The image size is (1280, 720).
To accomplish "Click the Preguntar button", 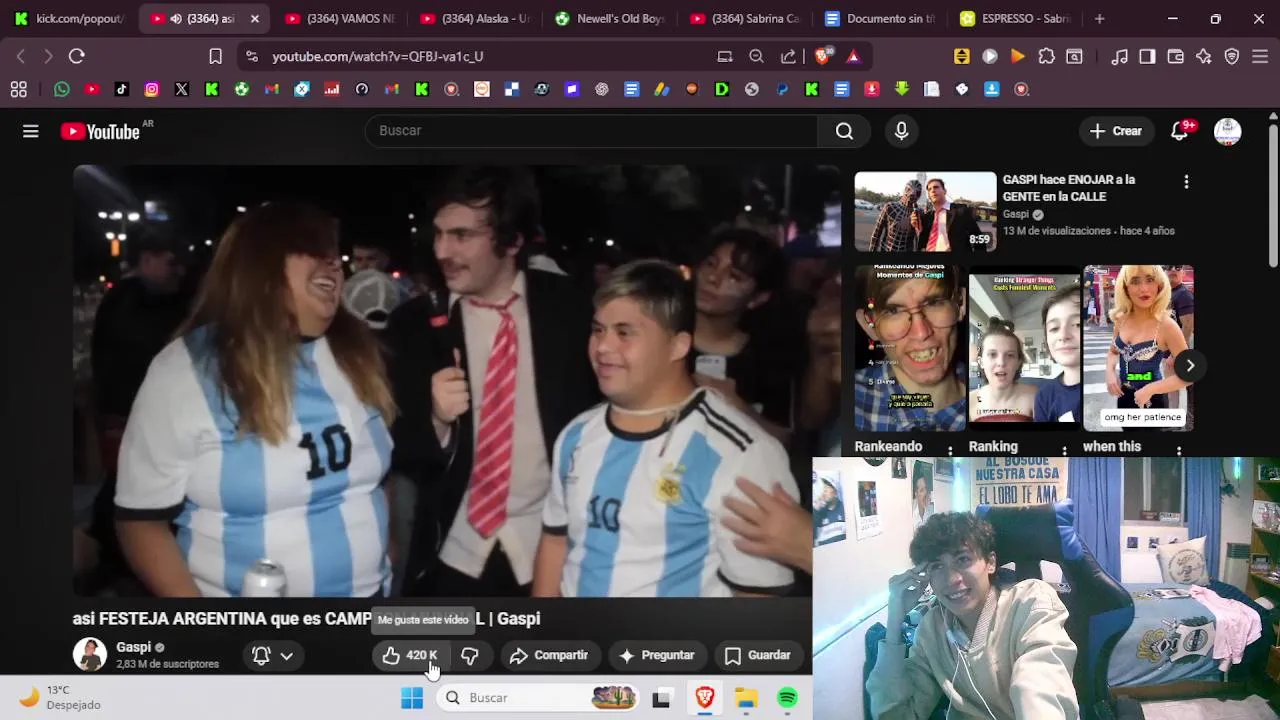I will [656, 655].
